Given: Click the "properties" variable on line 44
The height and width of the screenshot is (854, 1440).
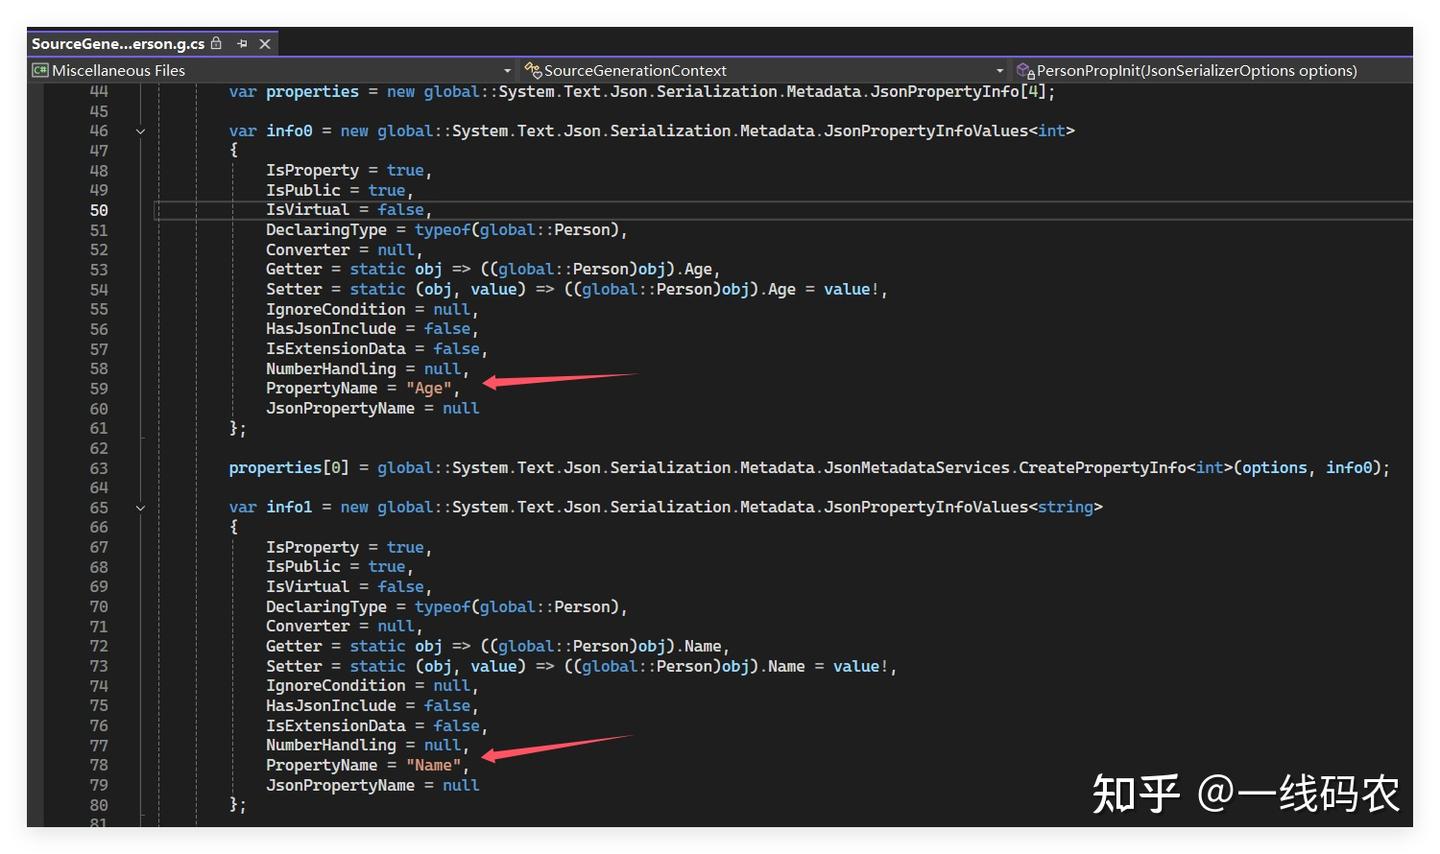Looking at the screenshot, I should pyautogui.click(x=312, y=92).
